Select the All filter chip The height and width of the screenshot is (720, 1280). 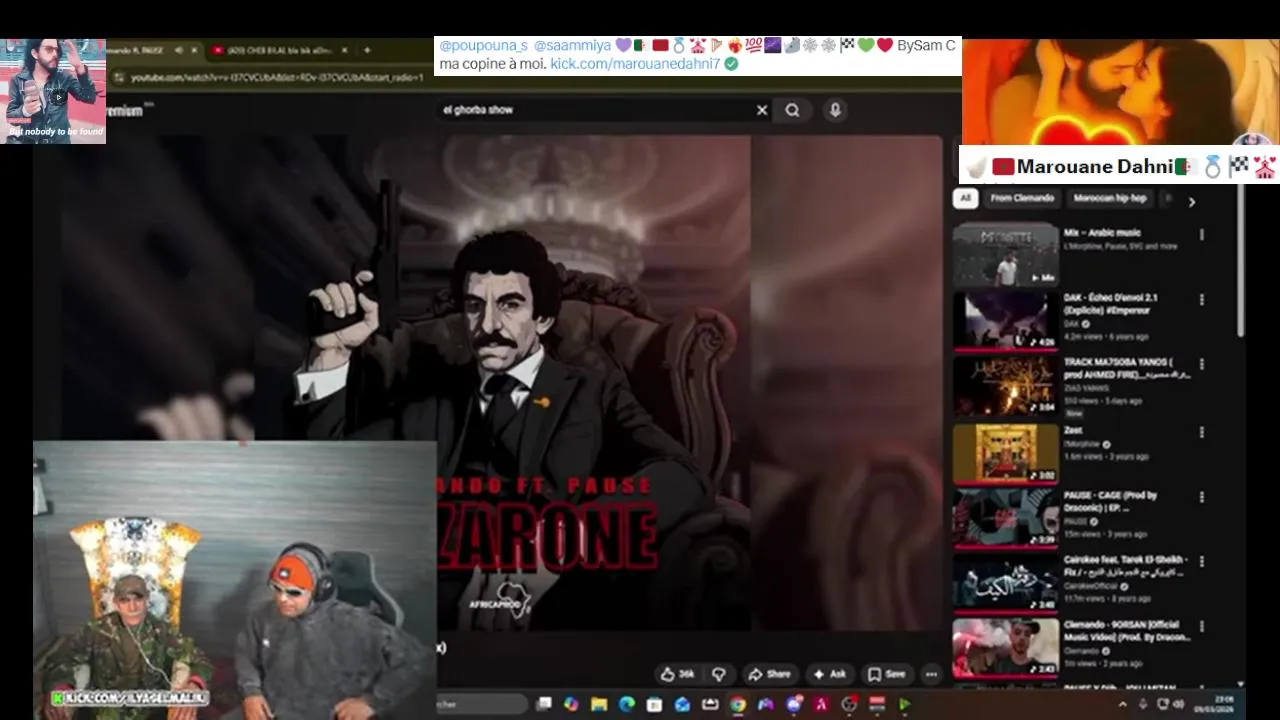[x=965, y=198]
